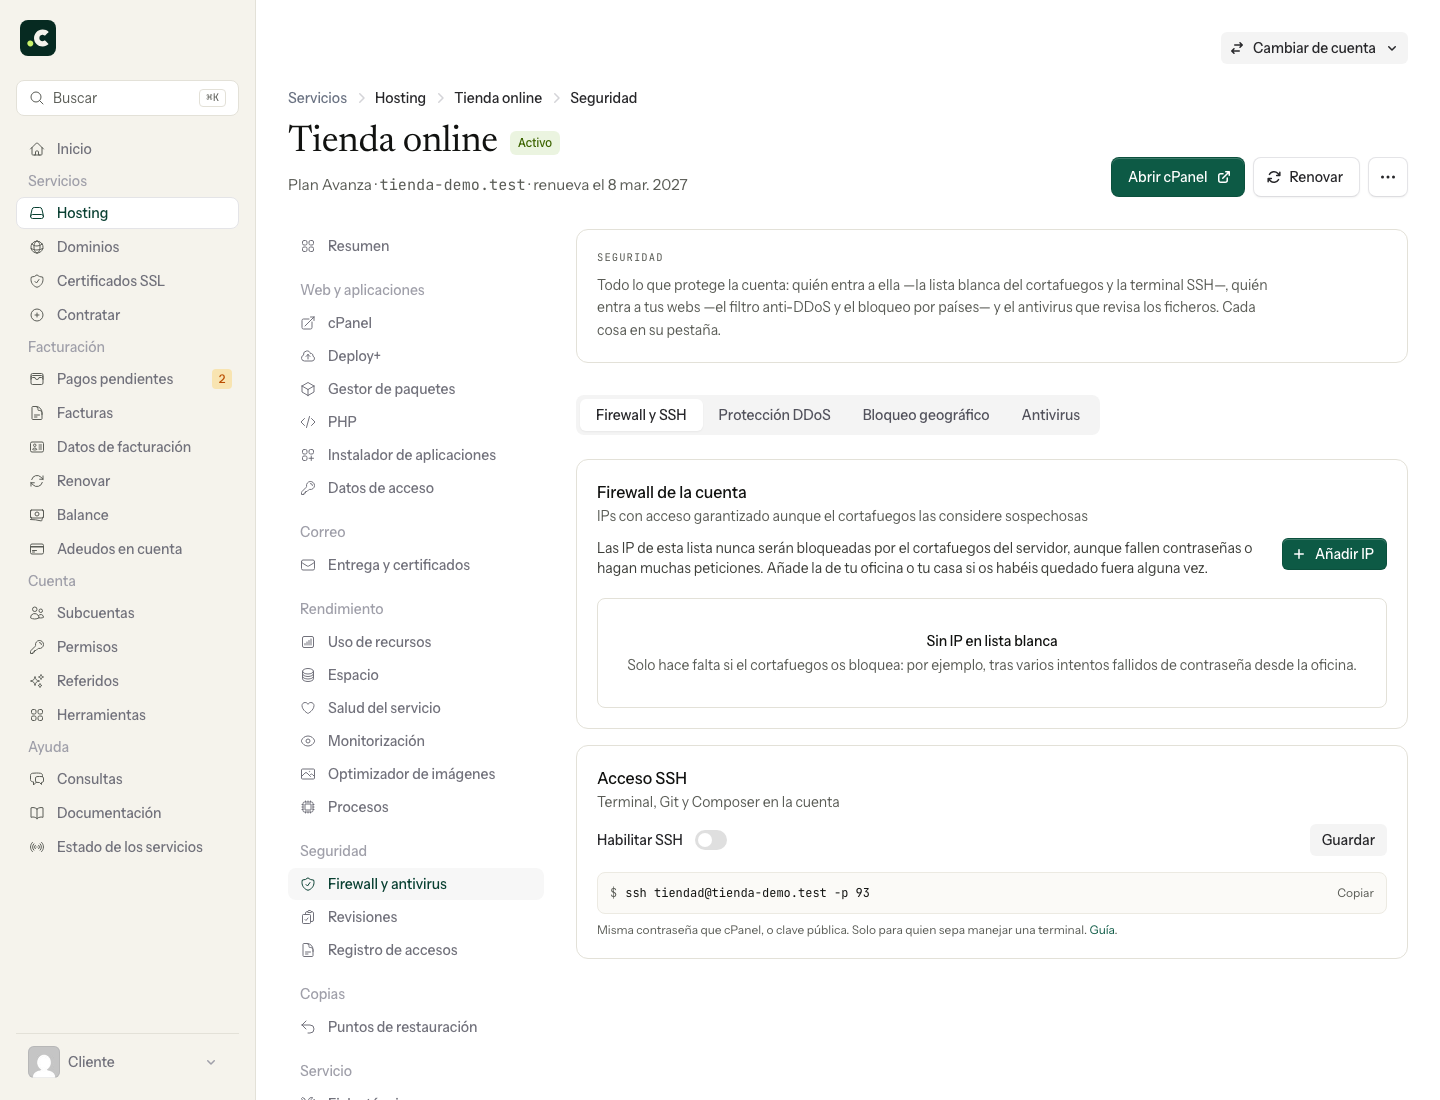Select the Antivirus tab
This screenshot has height=1100, width=1440.
[1051, 415]
